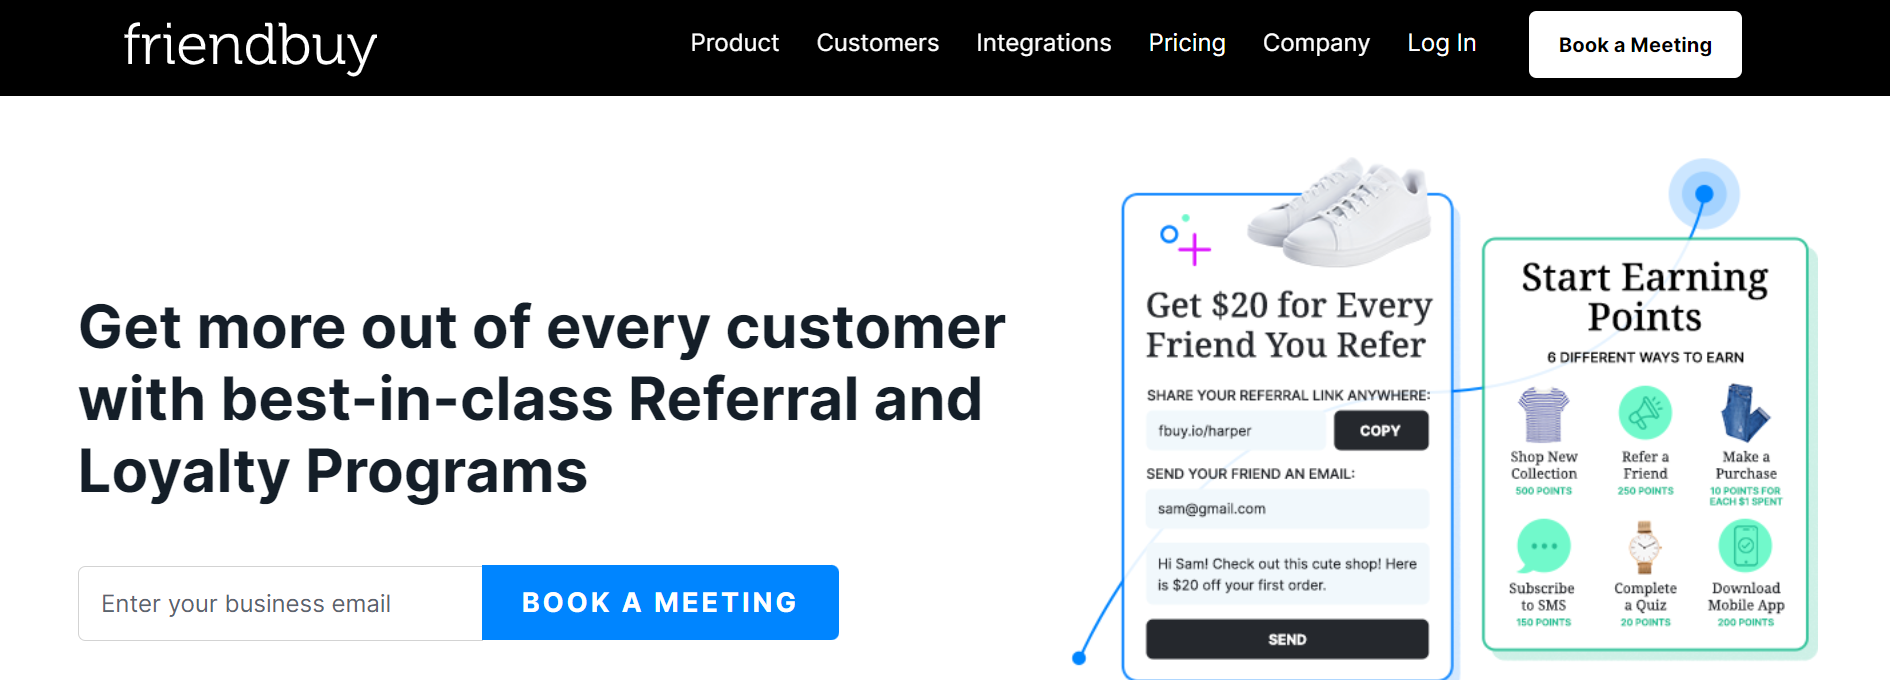Image resolution: width=1890 pixels, height=680 pixels.
Task: Focus the business email input field
Action: pyautogui.click(x=280, y=603)
